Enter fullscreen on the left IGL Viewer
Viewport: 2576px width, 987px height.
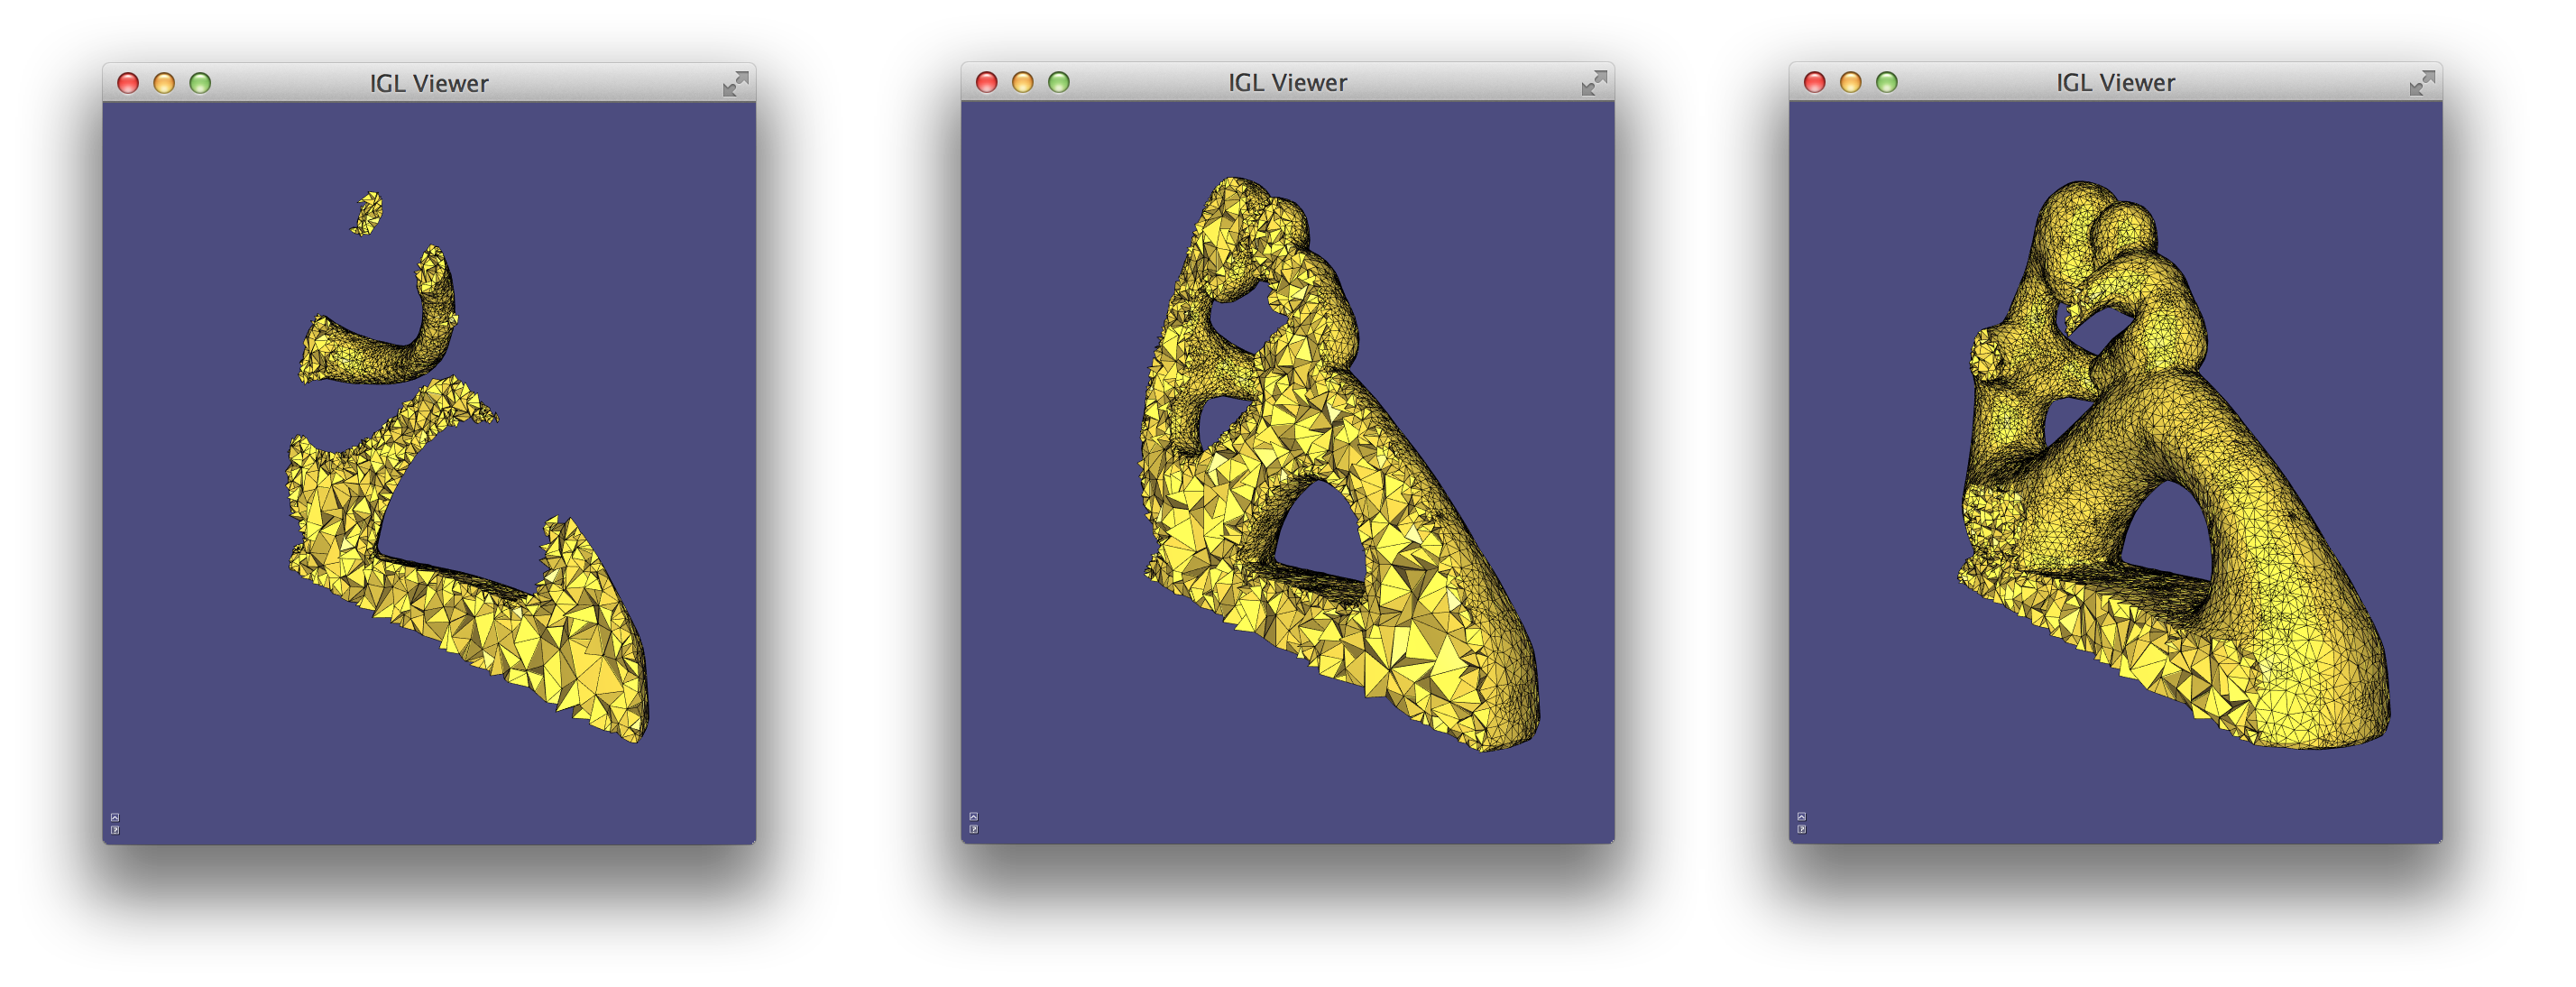click(x=735, y=84)
